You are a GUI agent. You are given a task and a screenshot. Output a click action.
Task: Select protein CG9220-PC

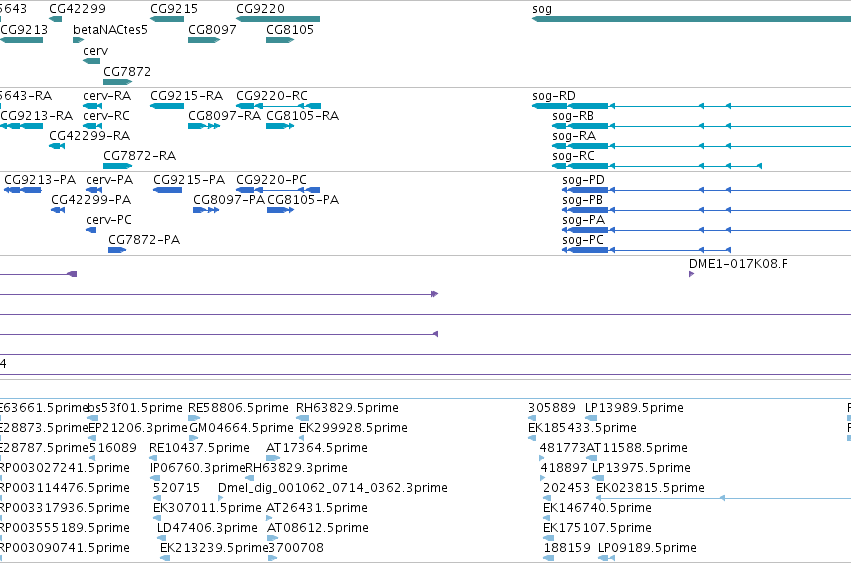[271, 180]
